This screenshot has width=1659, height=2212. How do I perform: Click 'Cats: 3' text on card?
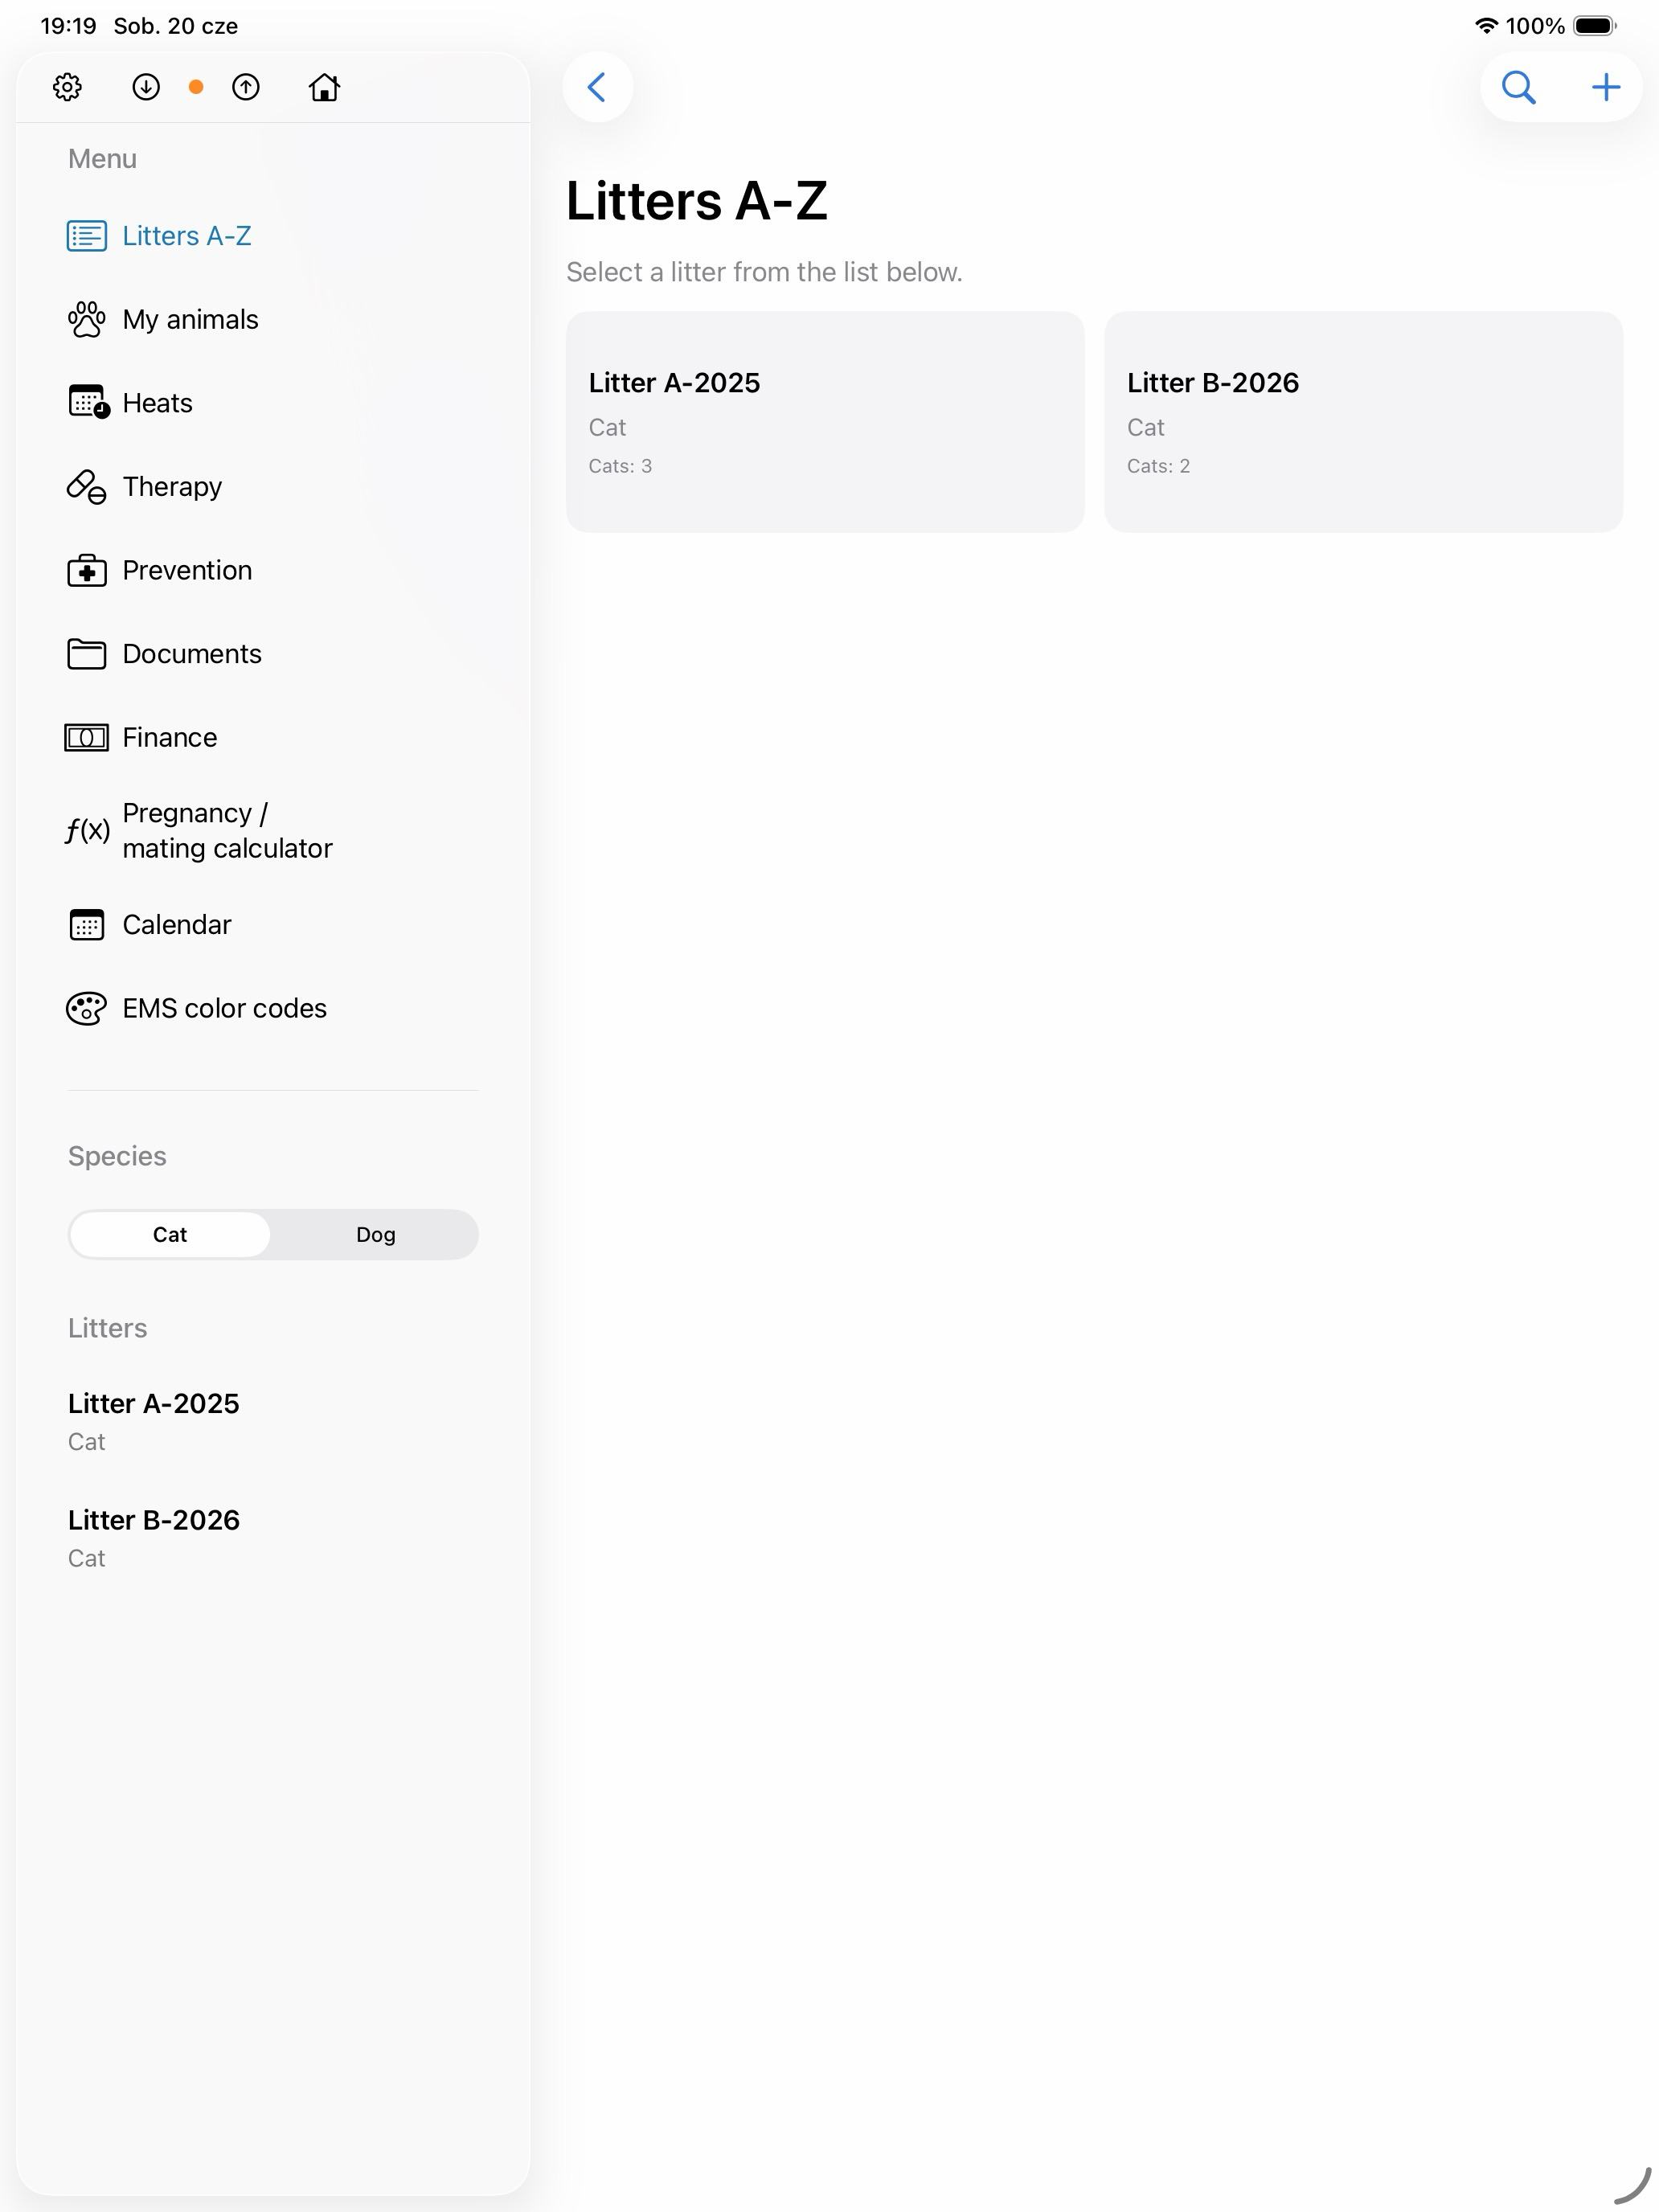(x=620, y=466)
